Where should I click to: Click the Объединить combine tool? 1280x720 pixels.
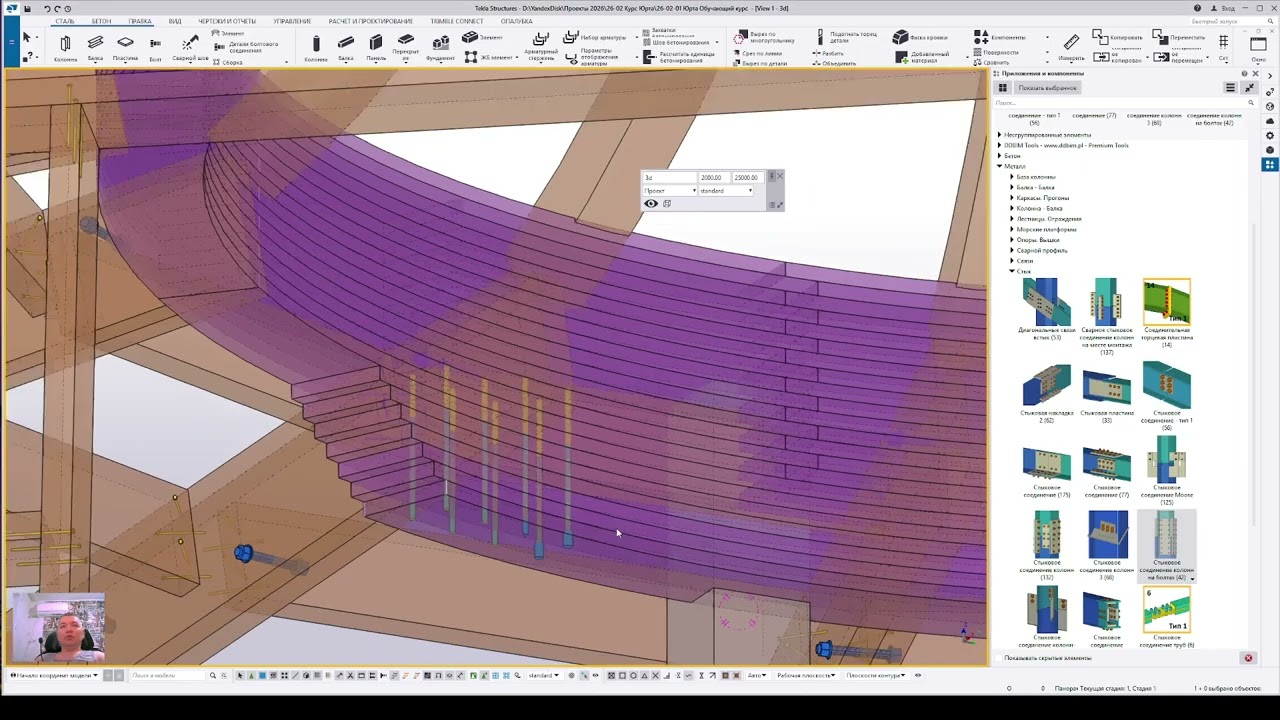coord(834,63)
